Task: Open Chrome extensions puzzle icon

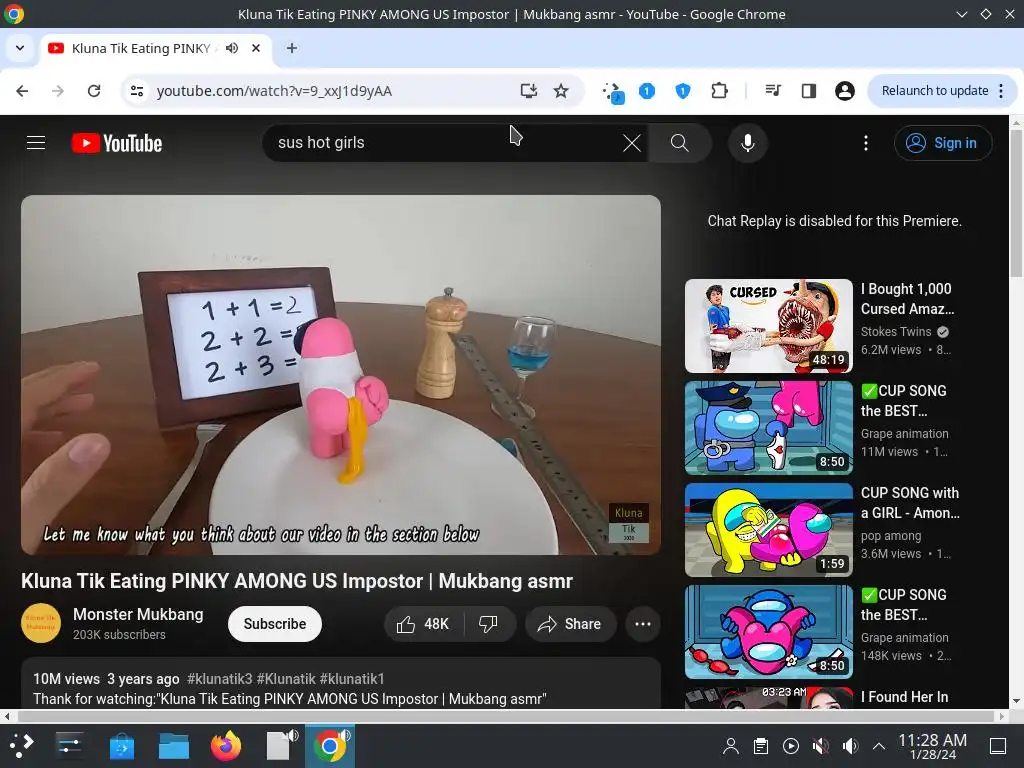Action: (x=719, y=91)
